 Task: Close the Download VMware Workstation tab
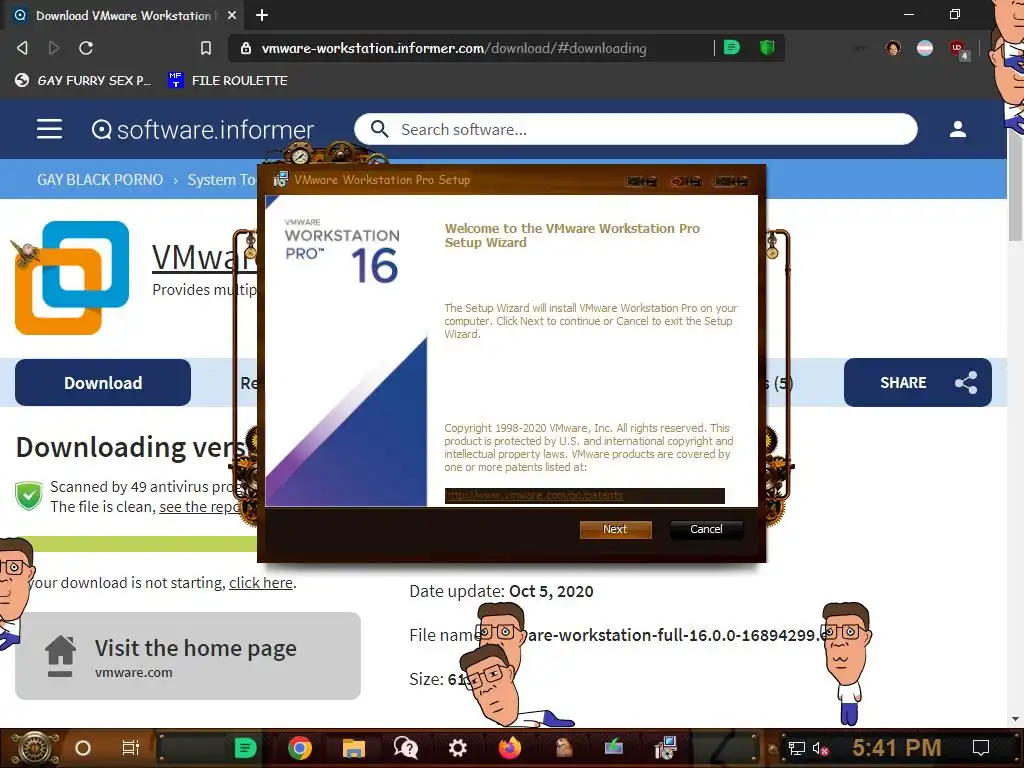pos(232,15)
